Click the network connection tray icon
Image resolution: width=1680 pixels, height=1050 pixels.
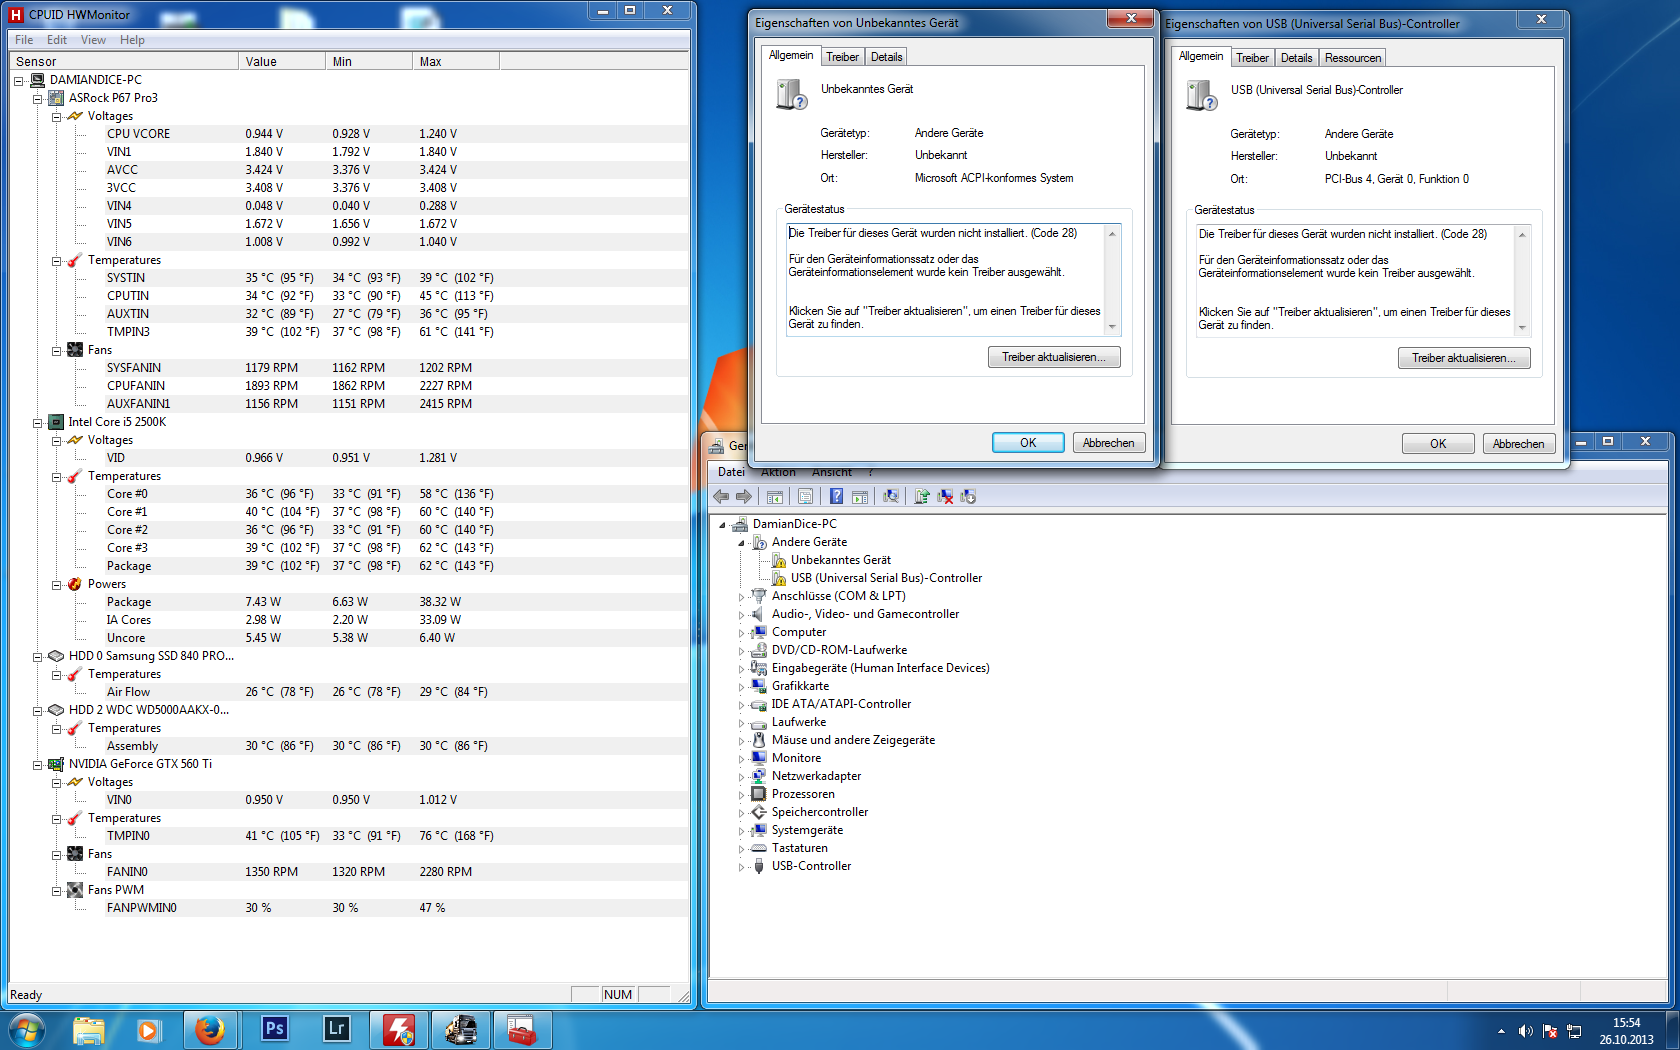[1573, 1031]
